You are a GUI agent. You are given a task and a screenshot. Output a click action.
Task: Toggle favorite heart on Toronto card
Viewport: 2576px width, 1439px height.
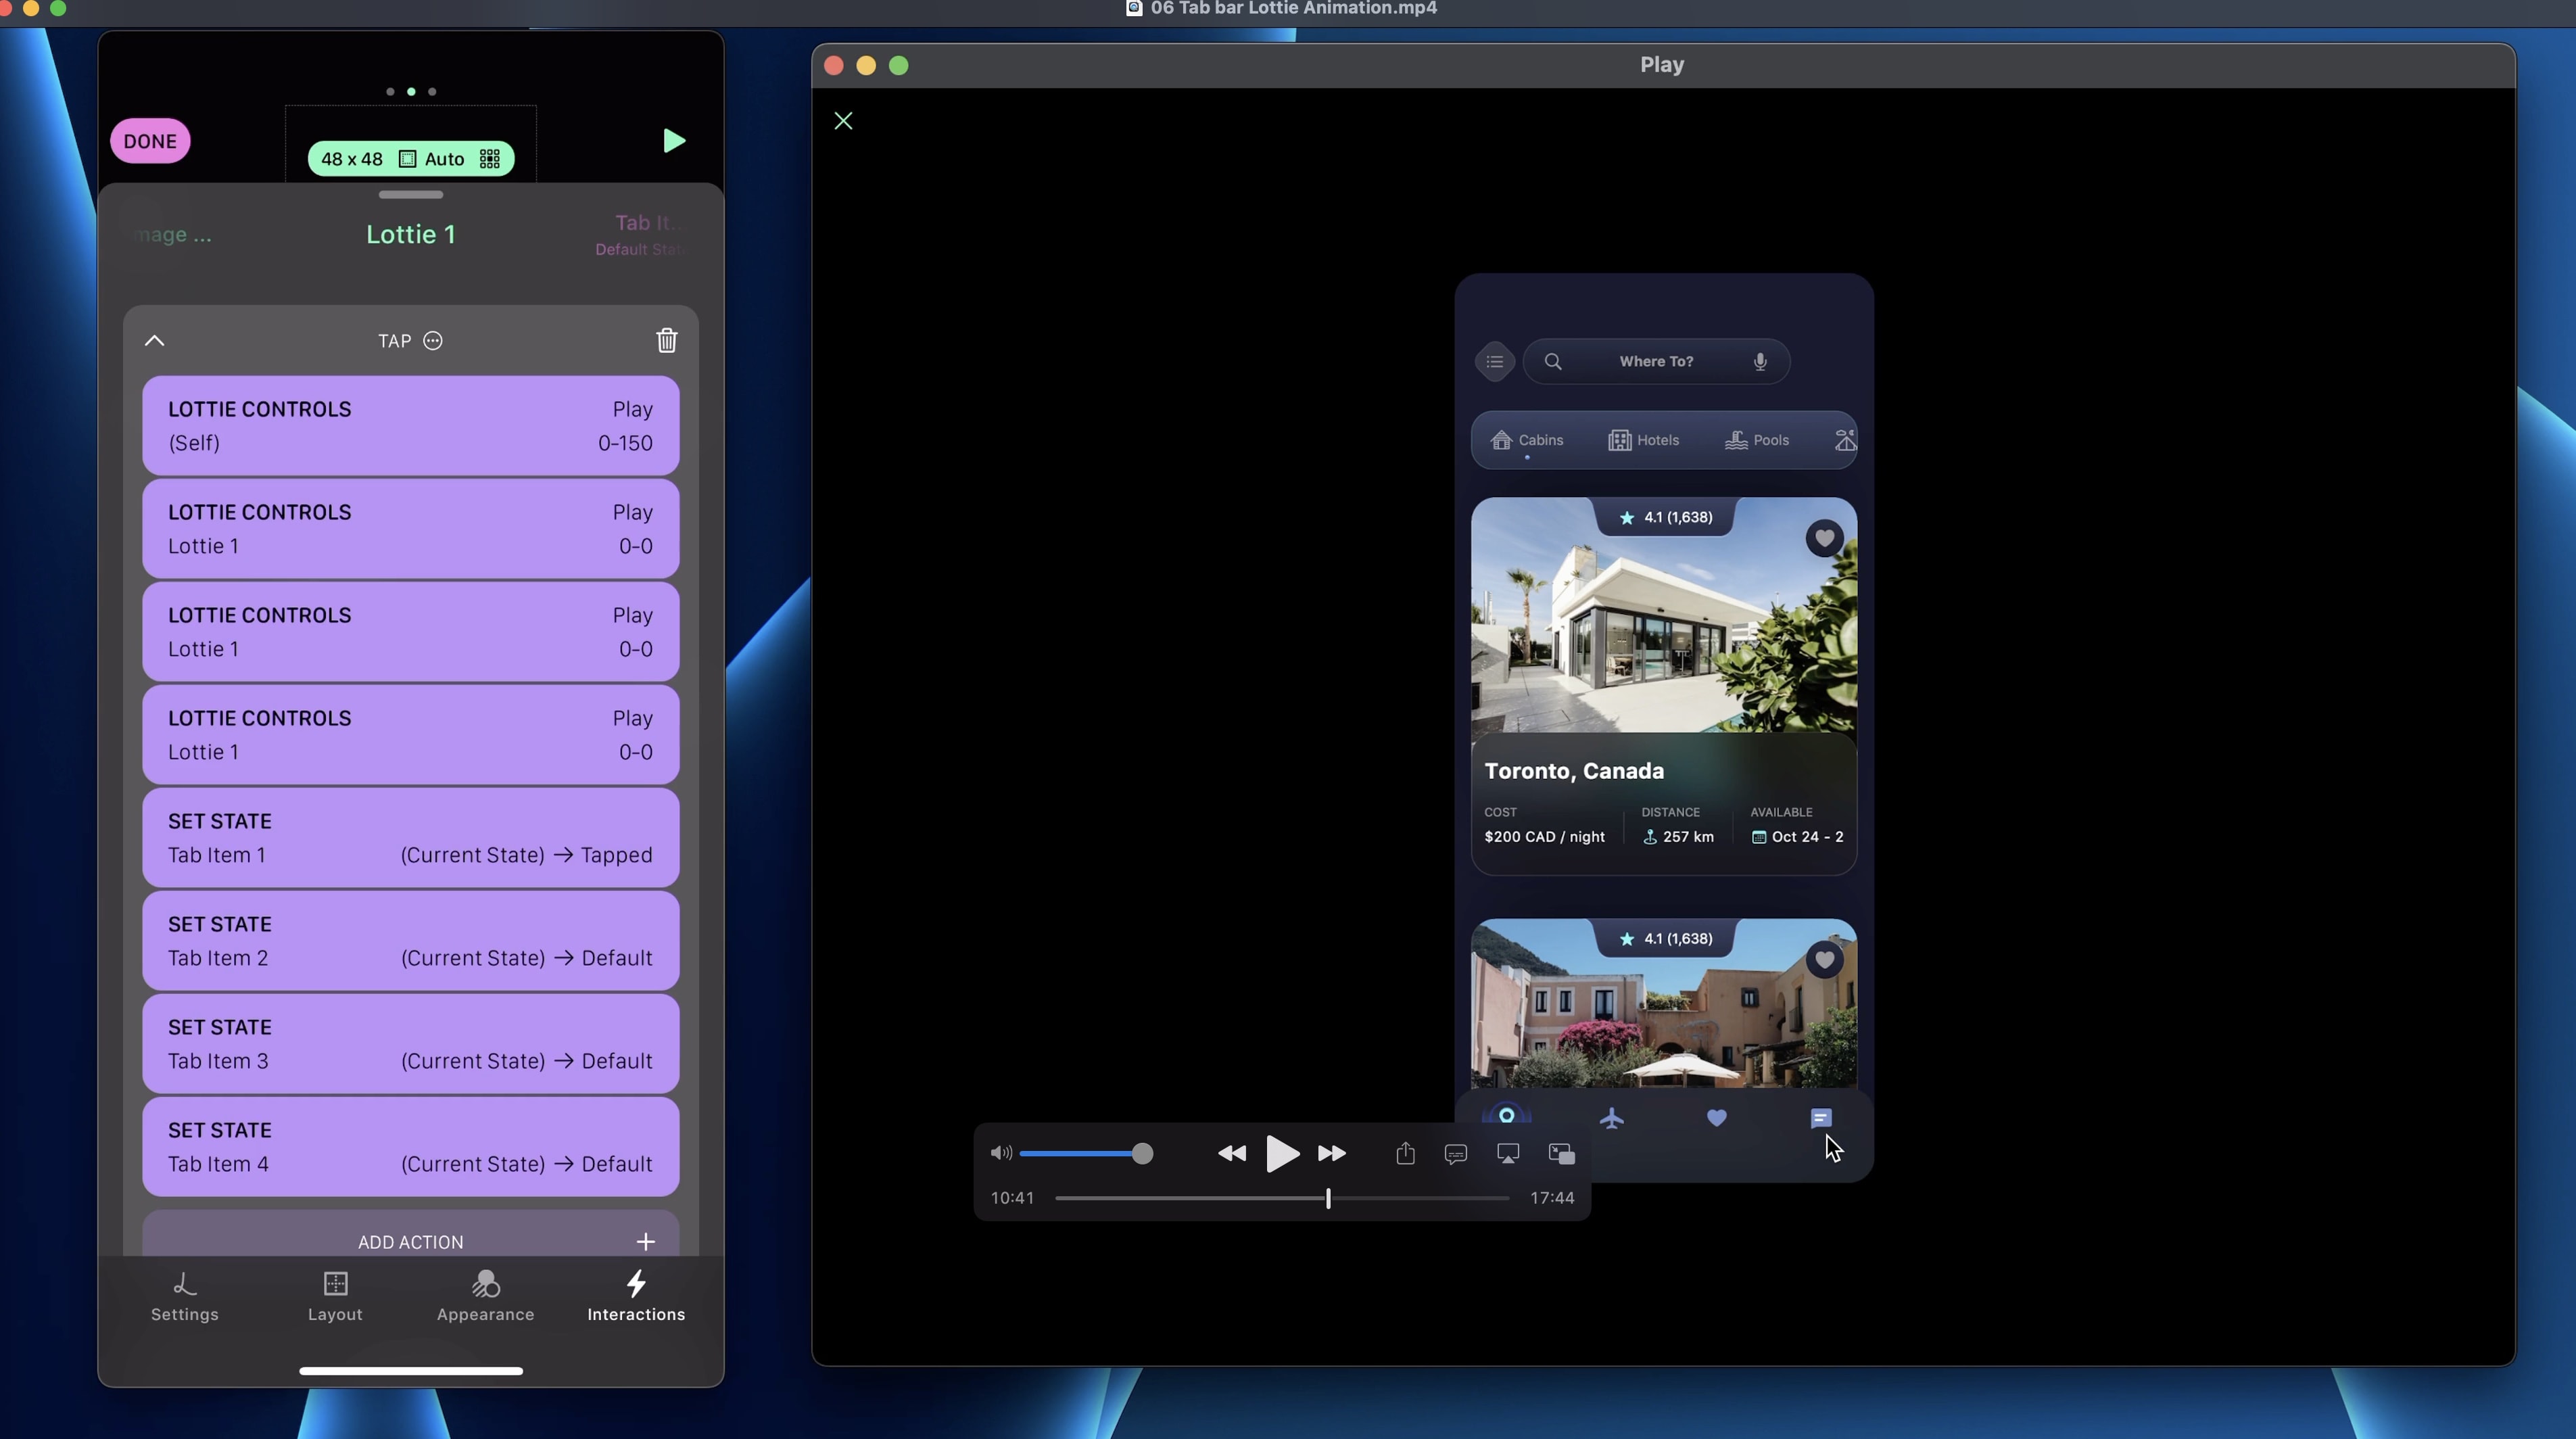pos(1824,539)
